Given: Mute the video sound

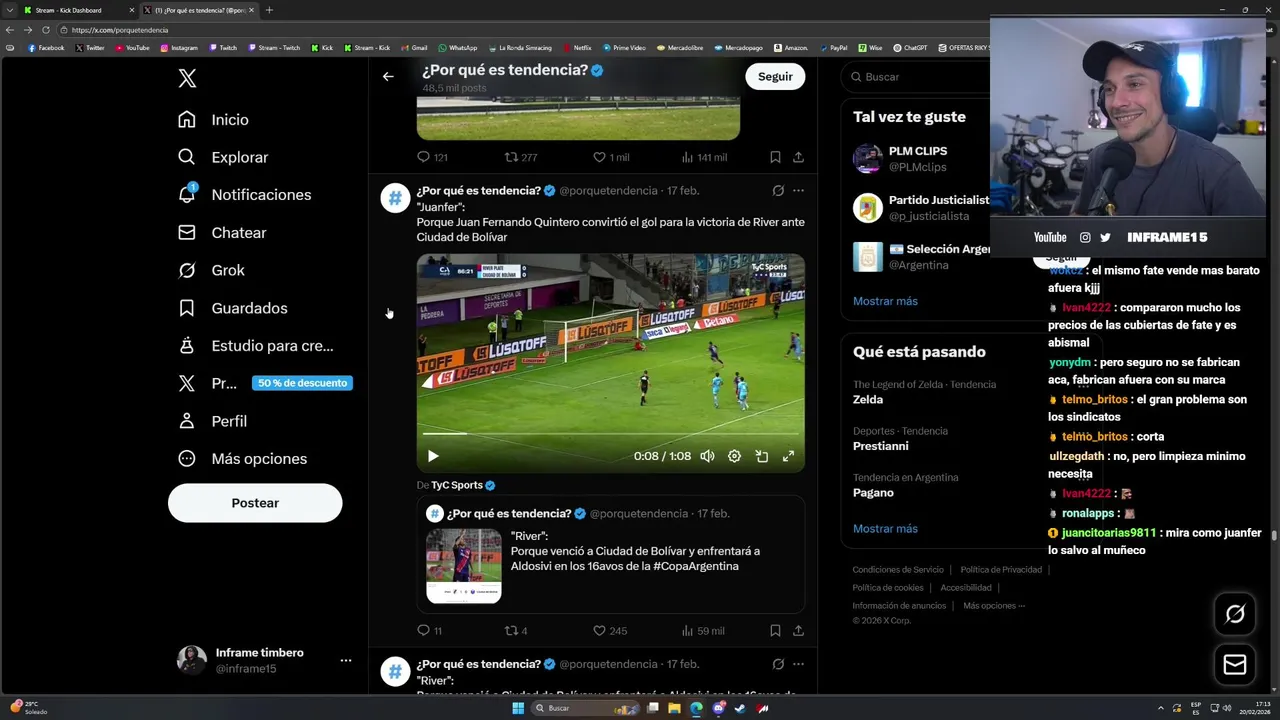Looking at the screenshot, I should tap(707, 456).
